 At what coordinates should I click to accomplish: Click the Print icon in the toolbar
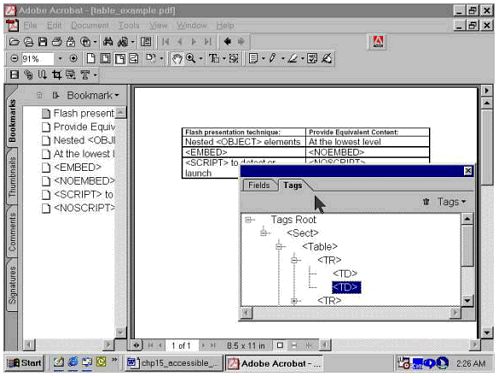pos(57,42)
